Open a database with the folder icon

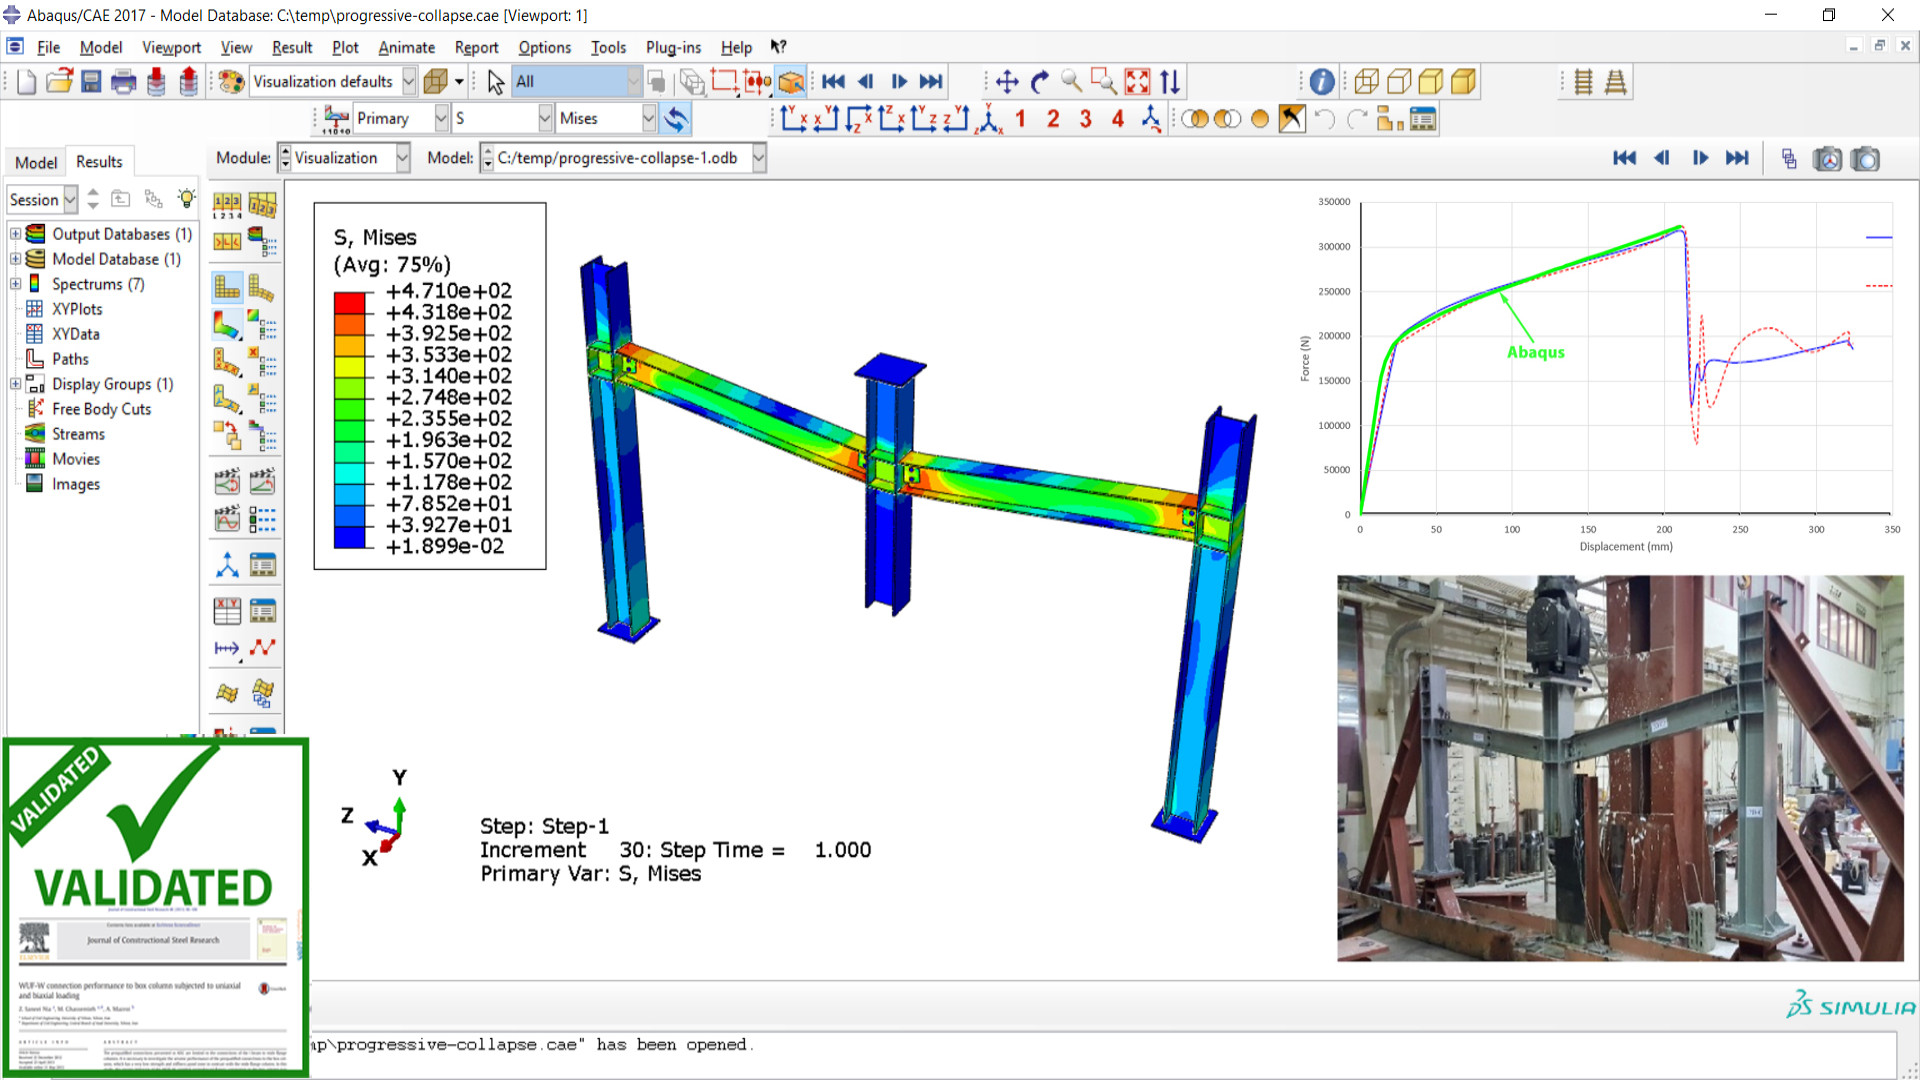[59, 82]
